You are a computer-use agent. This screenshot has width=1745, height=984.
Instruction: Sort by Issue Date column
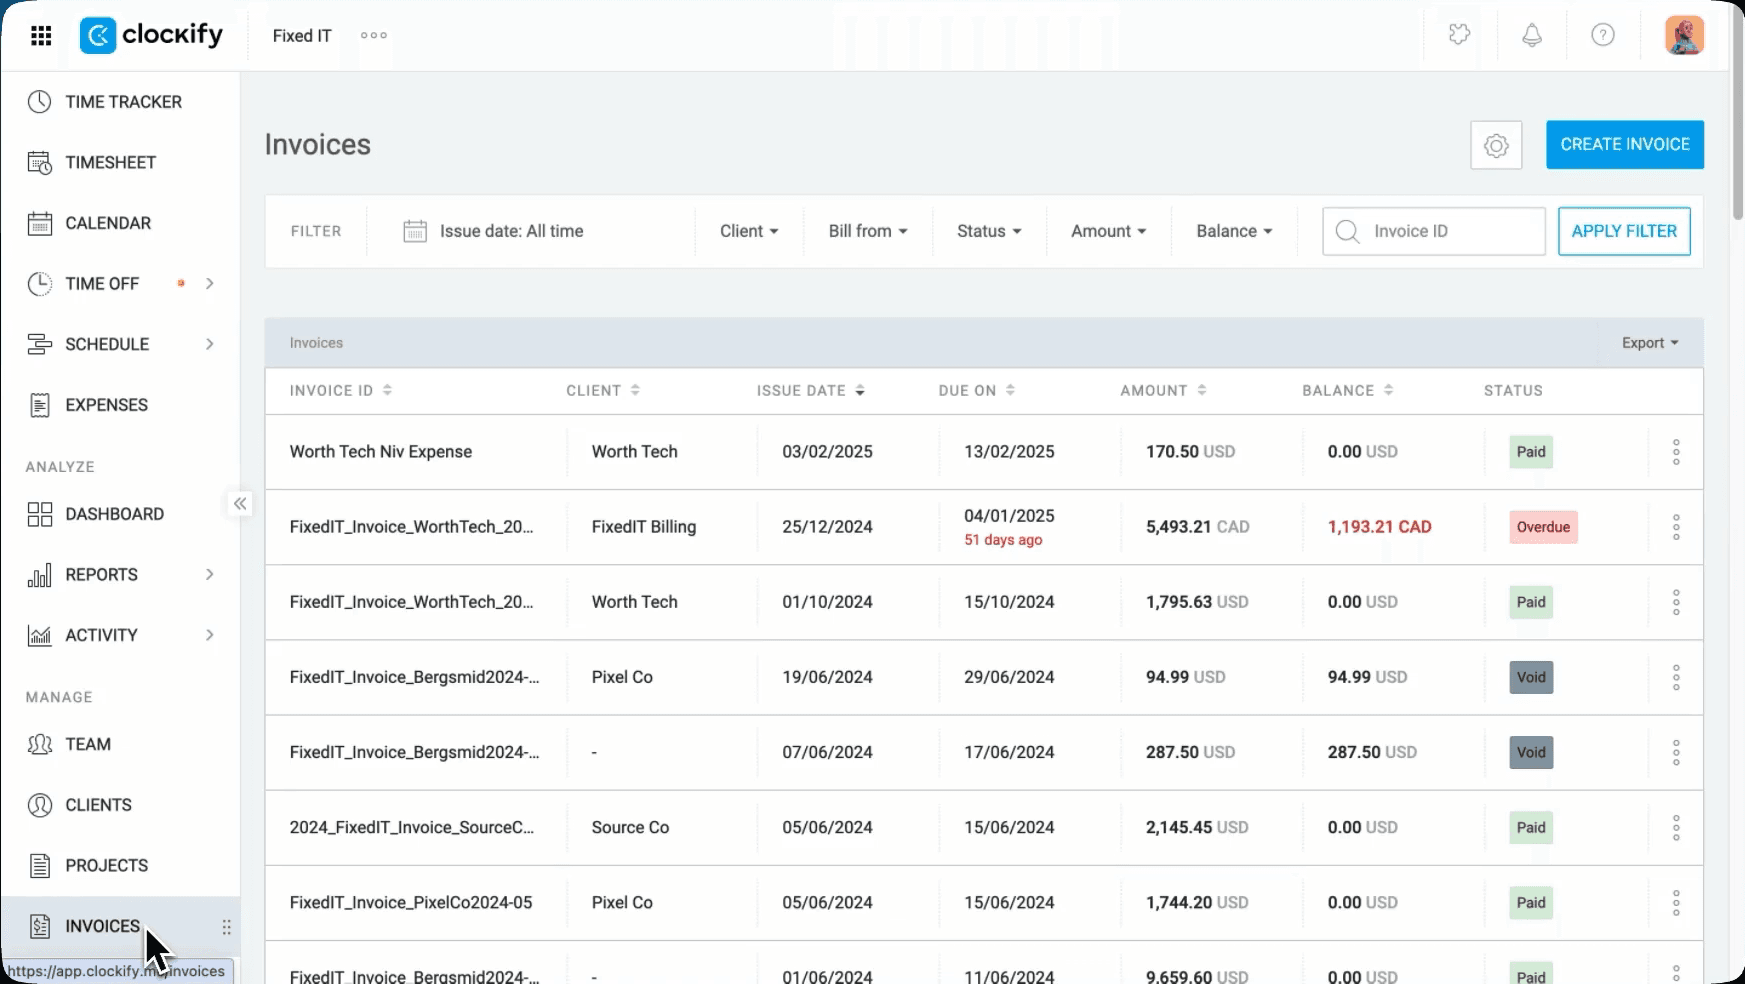(810, 391)
